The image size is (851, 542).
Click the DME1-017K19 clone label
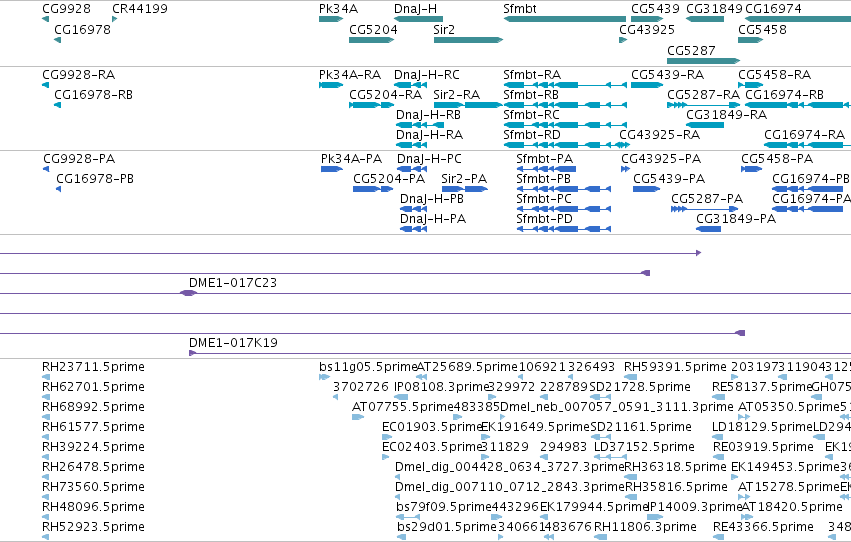233,343
